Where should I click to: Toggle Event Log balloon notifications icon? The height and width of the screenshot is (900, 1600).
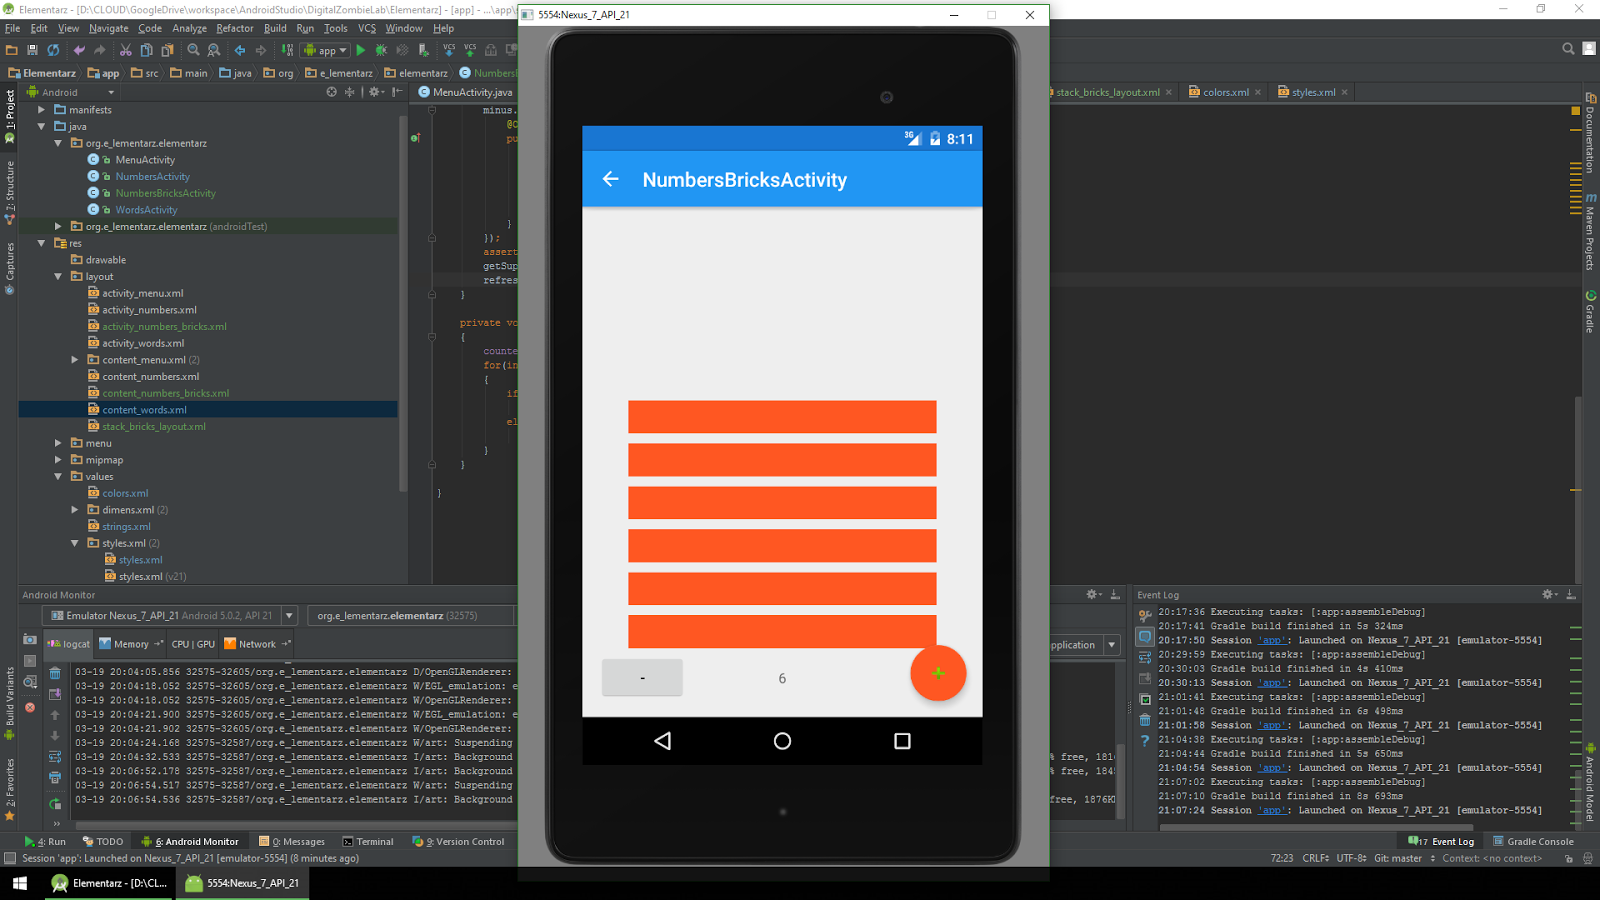1145,636
